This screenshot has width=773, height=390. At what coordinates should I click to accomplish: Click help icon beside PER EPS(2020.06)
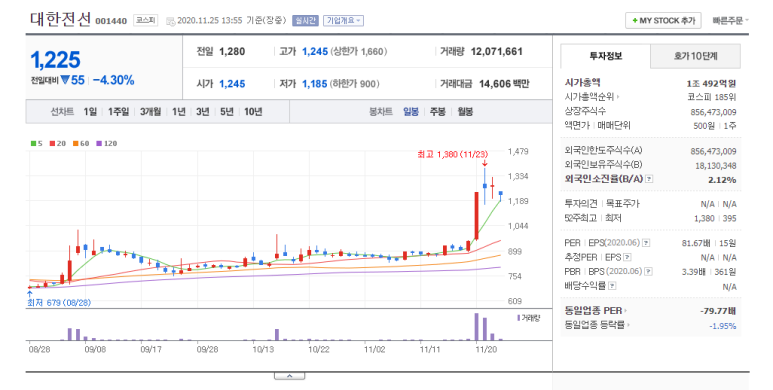click(x=646, y=243)
